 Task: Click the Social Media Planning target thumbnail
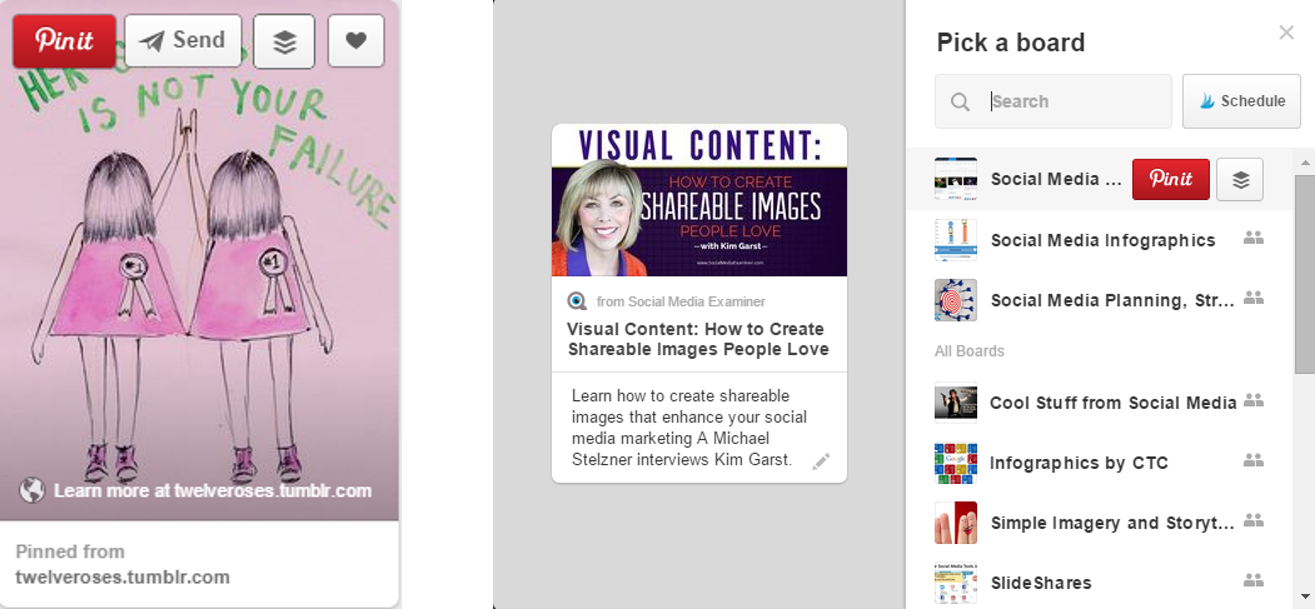click(x=955, y=300)
